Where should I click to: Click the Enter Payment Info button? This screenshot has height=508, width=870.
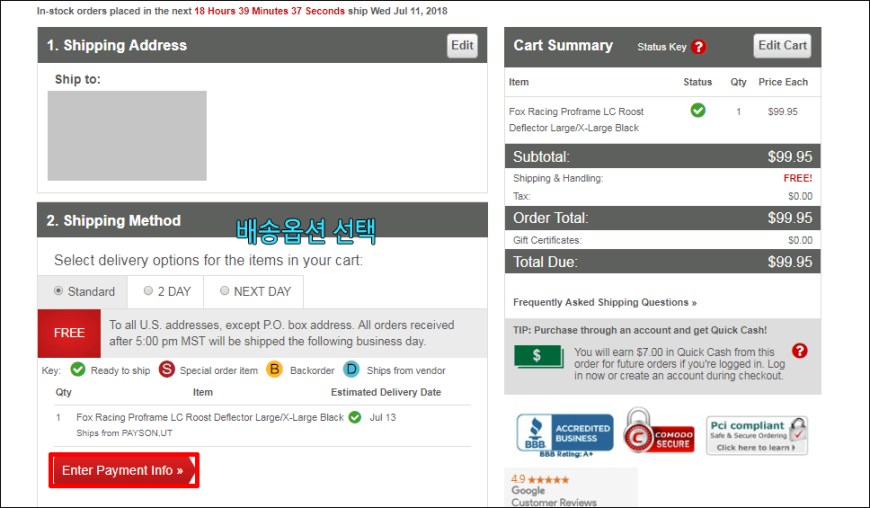(x=124, y=470)
